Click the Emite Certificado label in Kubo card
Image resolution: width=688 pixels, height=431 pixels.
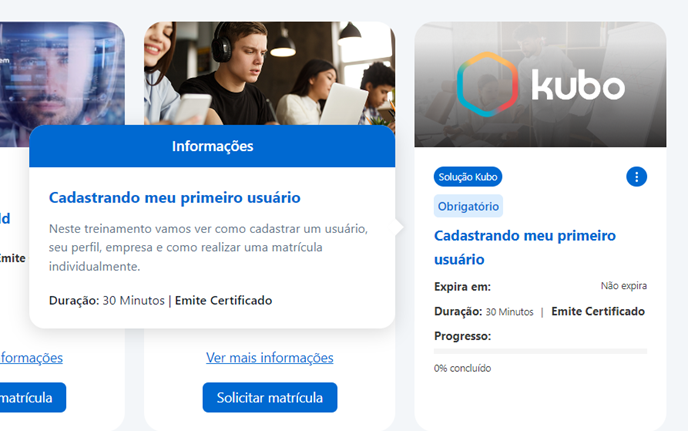pos(598,311)
